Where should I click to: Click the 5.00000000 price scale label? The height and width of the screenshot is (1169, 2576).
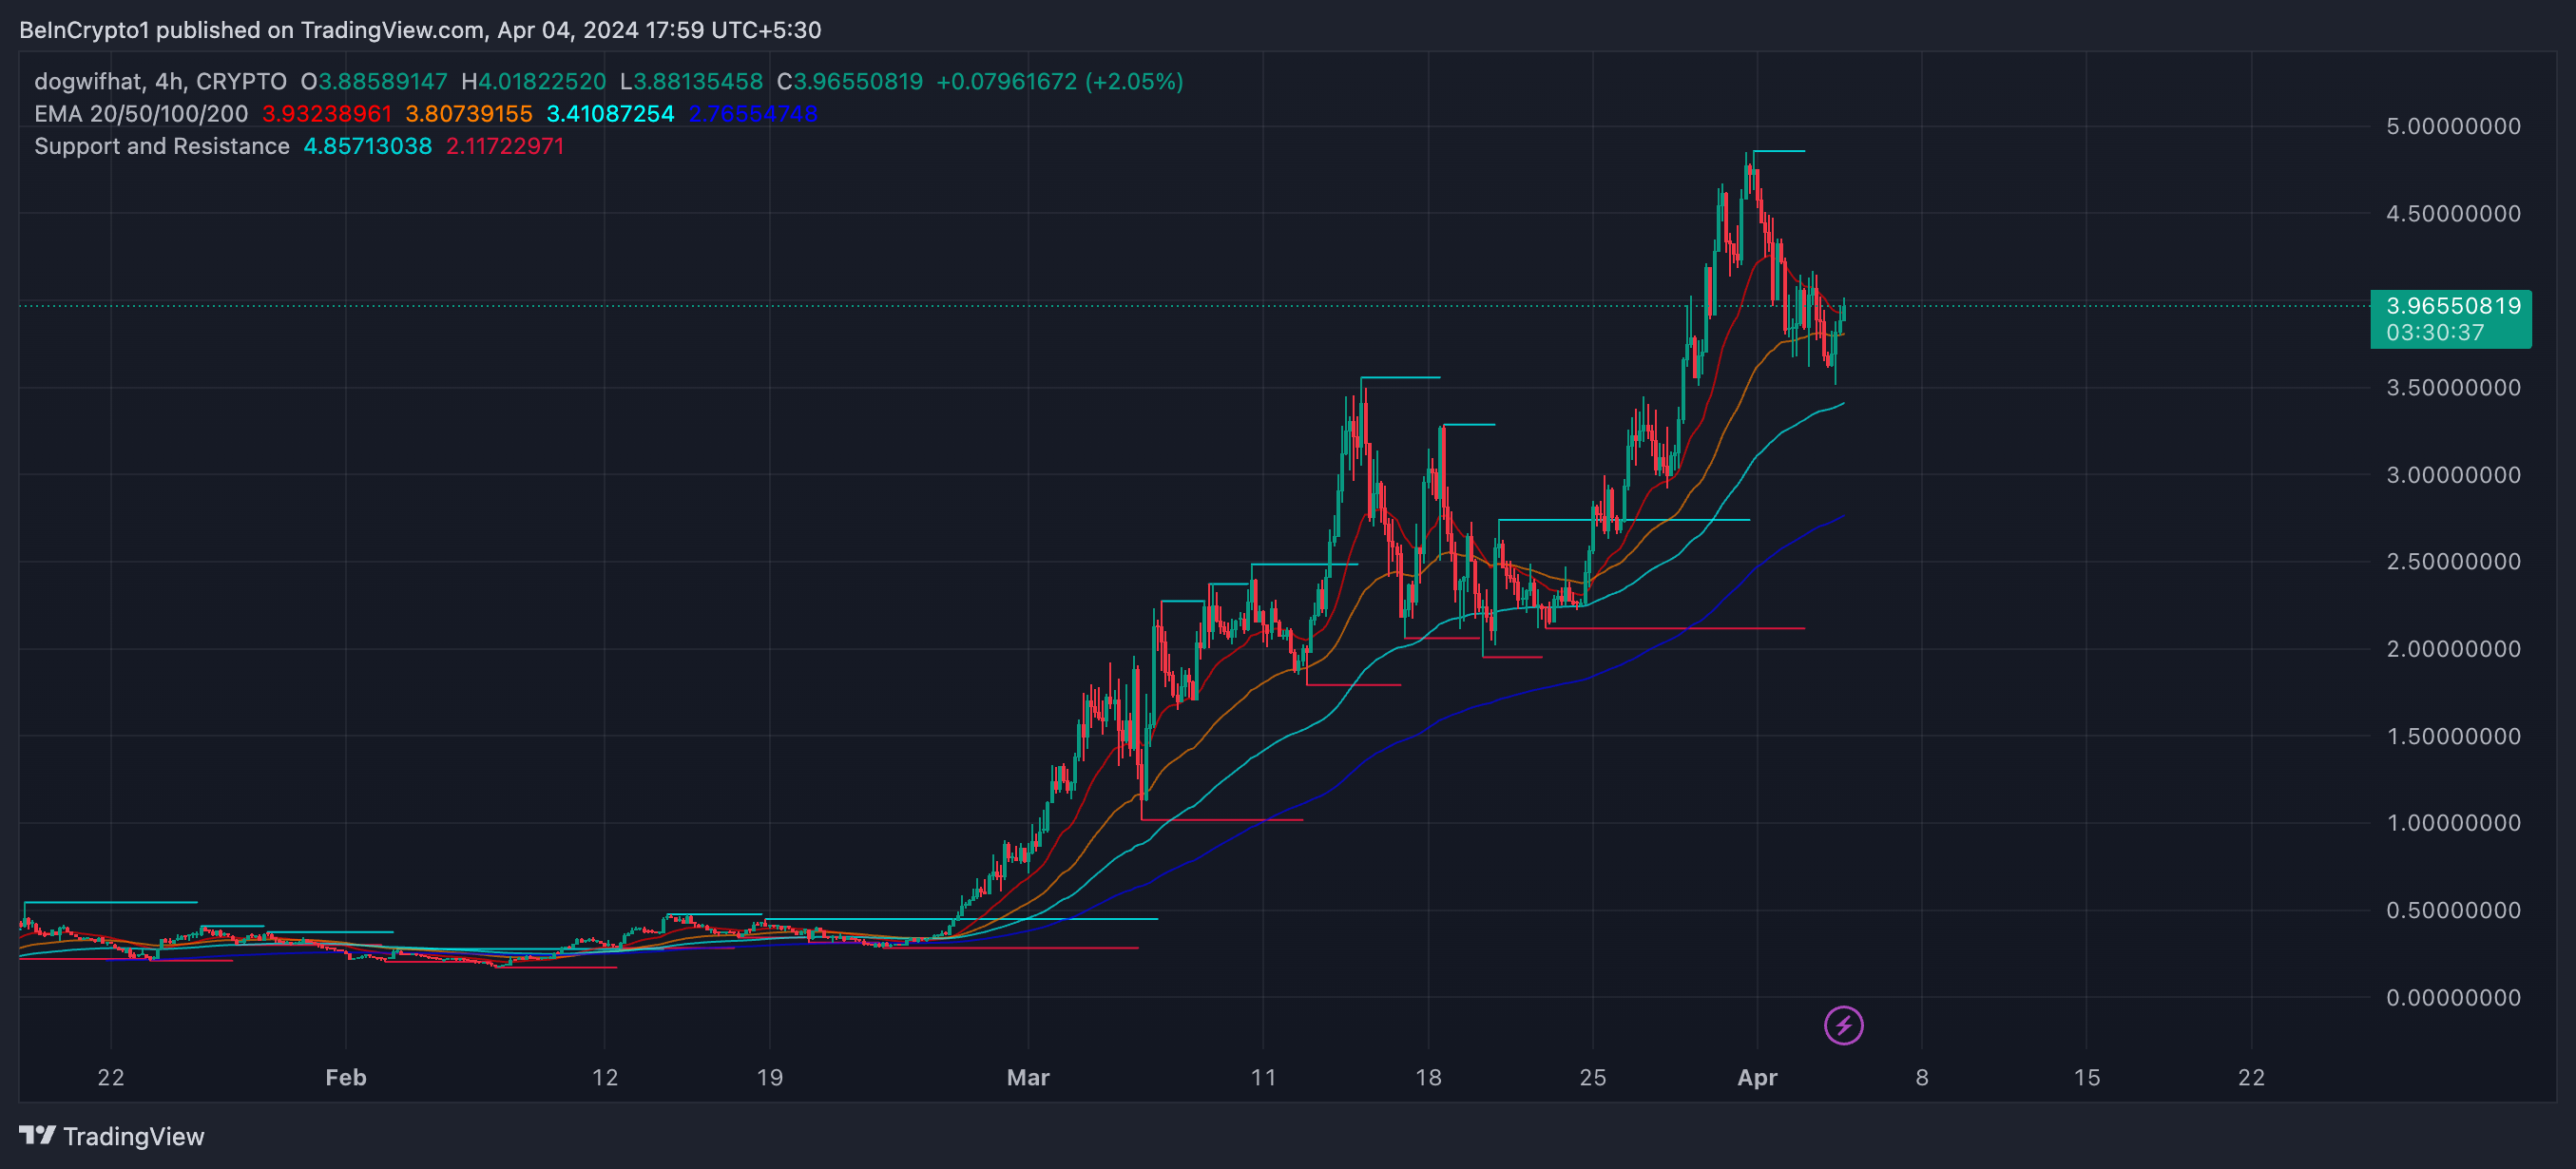[2453, 126]
